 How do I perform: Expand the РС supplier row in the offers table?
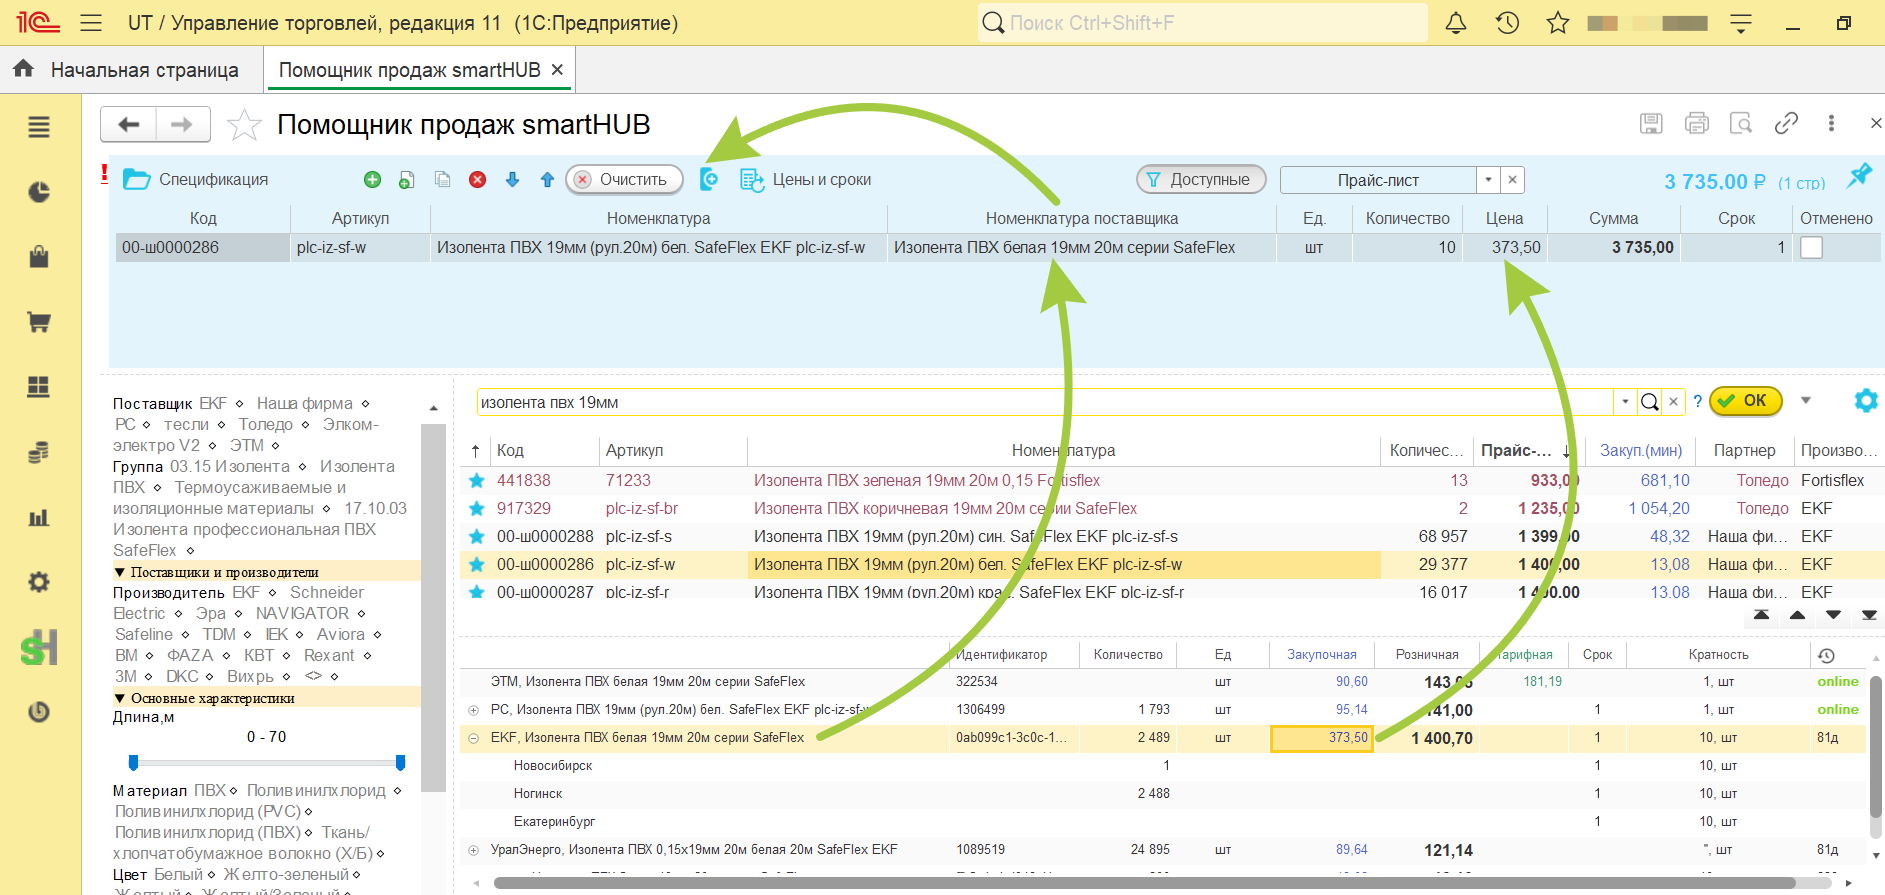[473, 710]
